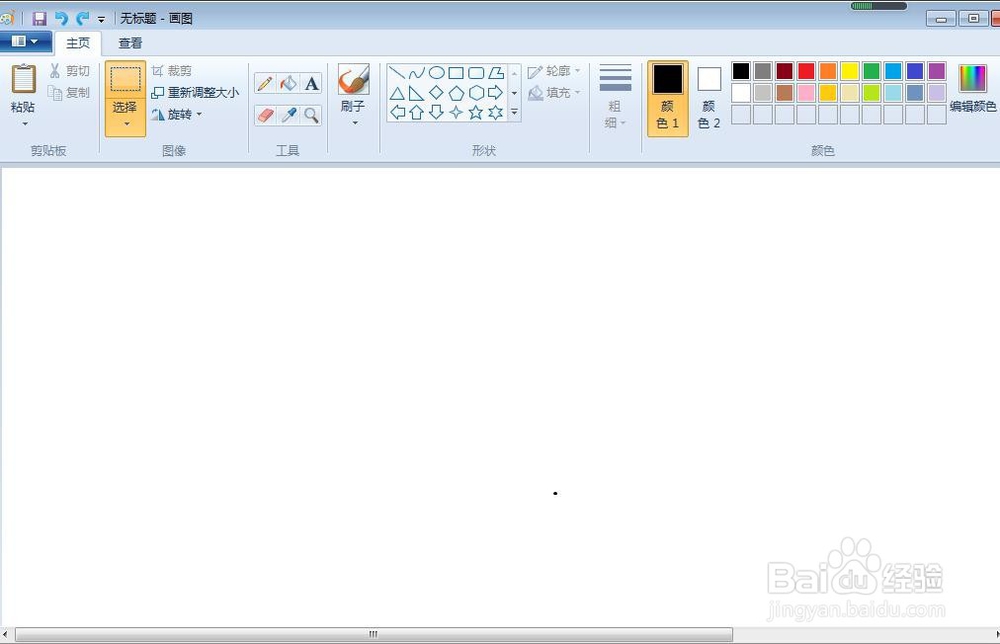The height and width of the screenshot is (644, 1000).
Task: Click Resize (重新调整大小) button
Action: [195, 93]
